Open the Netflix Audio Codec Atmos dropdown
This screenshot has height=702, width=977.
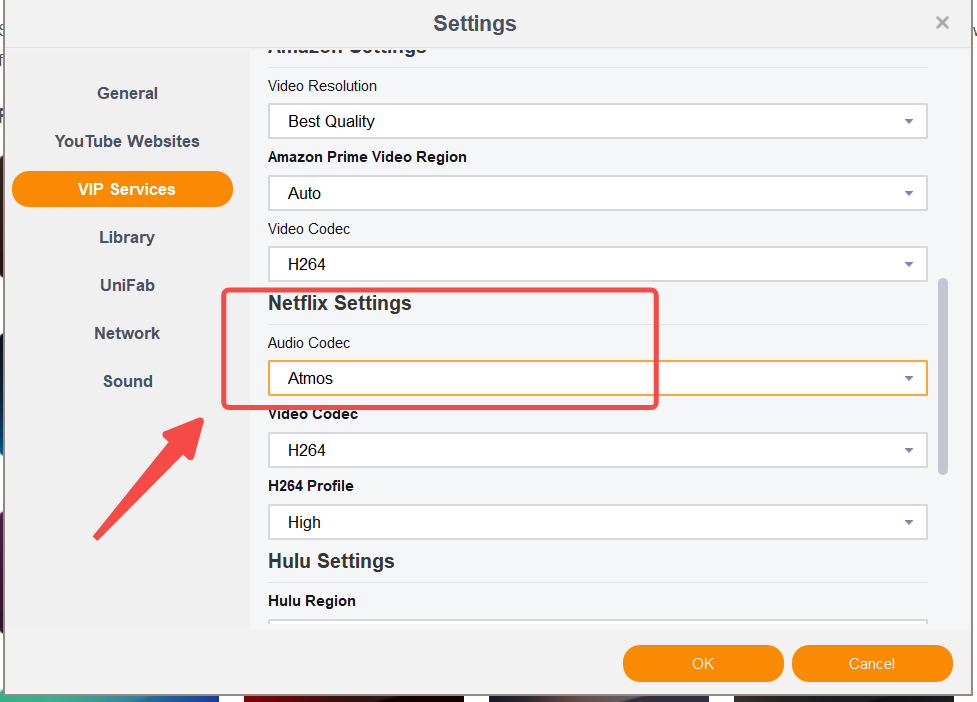pos(597,378)
